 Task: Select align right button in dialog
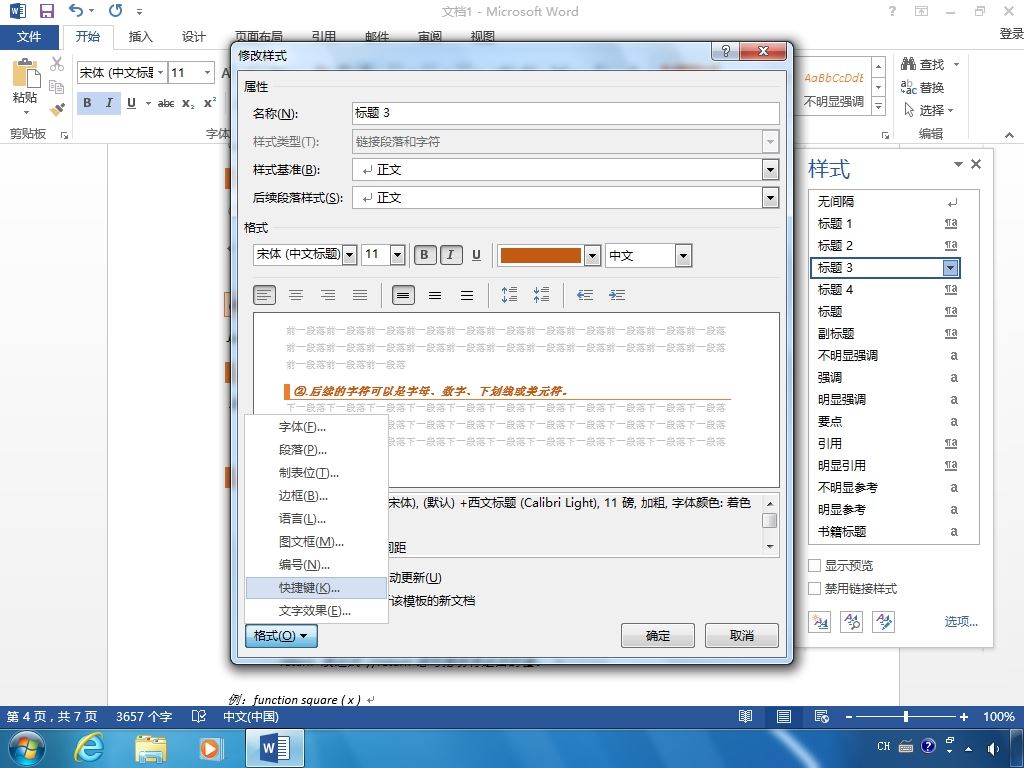pos(328,295)
